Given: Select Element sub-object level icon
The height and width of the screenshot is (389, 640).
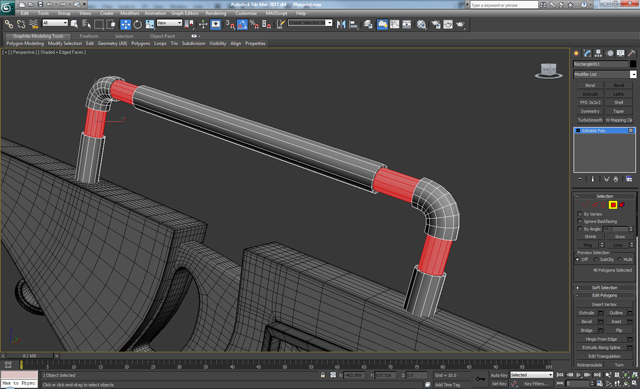Looking at the screenshot, I should point(622,205).
